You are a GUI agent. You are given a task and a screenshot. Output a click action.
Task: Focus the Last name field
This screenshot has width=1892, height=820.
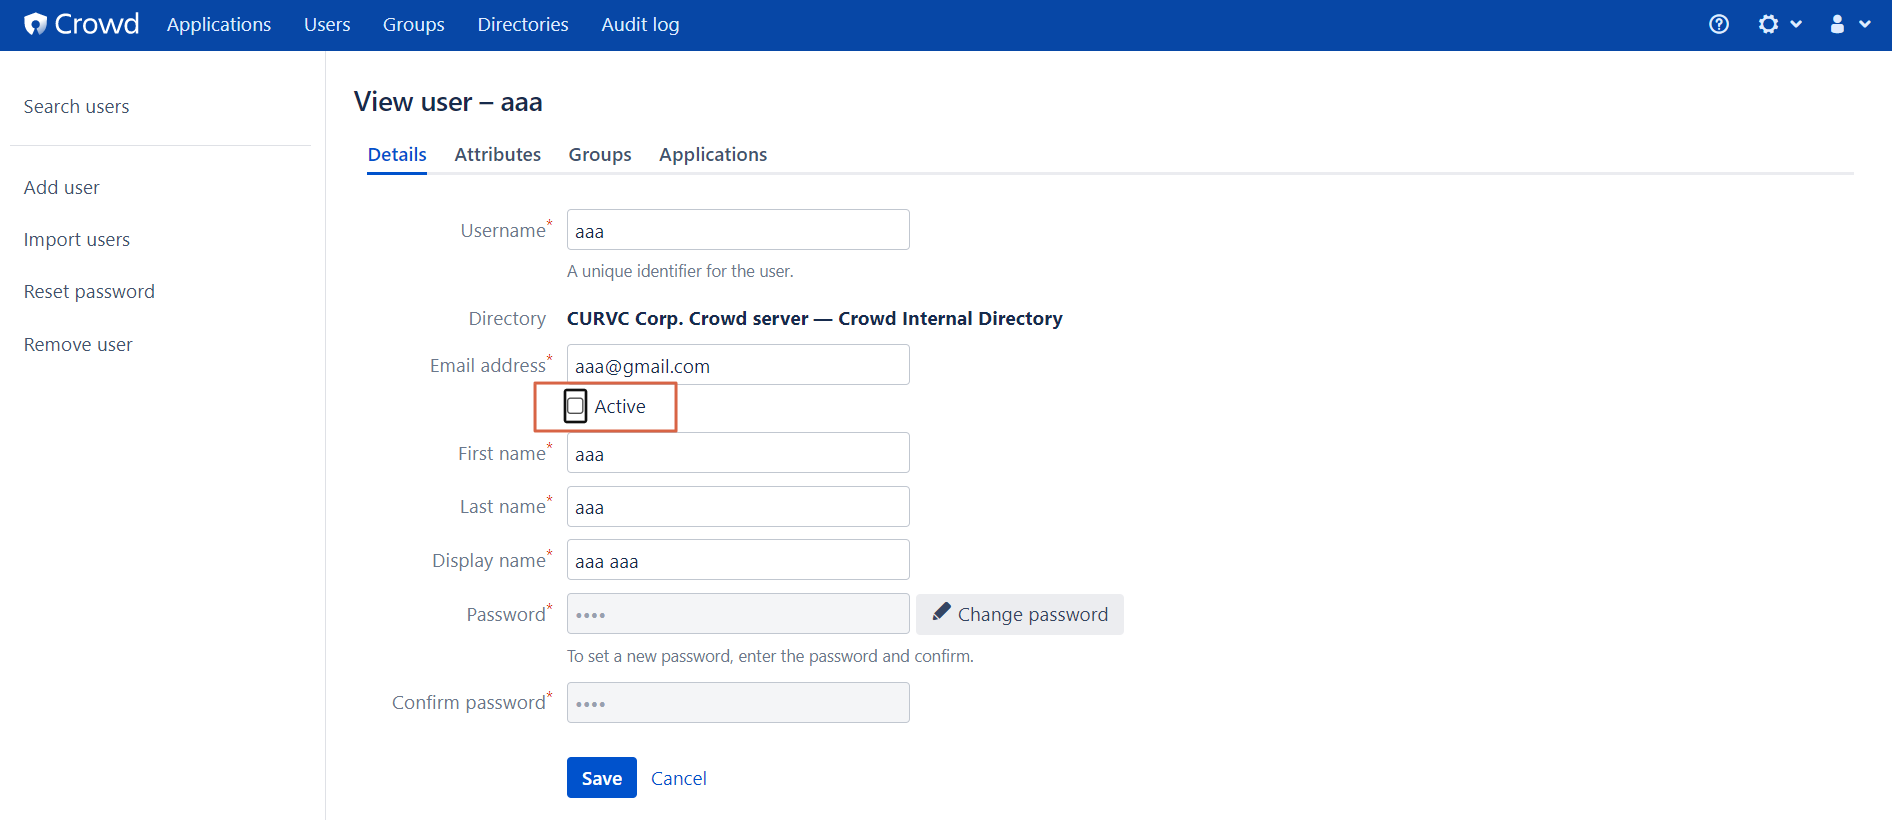[738, 507]
